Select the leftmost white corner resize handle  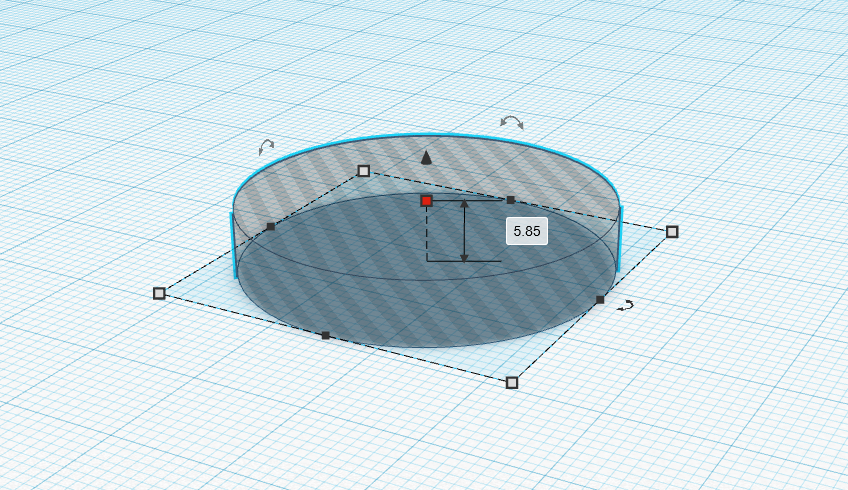(x=159, y=293)
